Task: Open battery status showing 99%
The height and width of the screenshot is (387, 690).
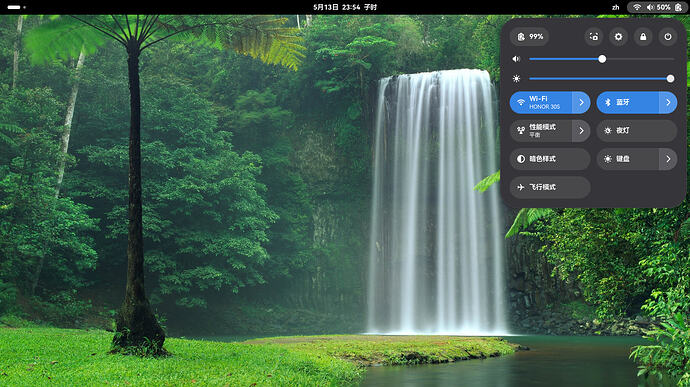Action: [x=529, y=37]
